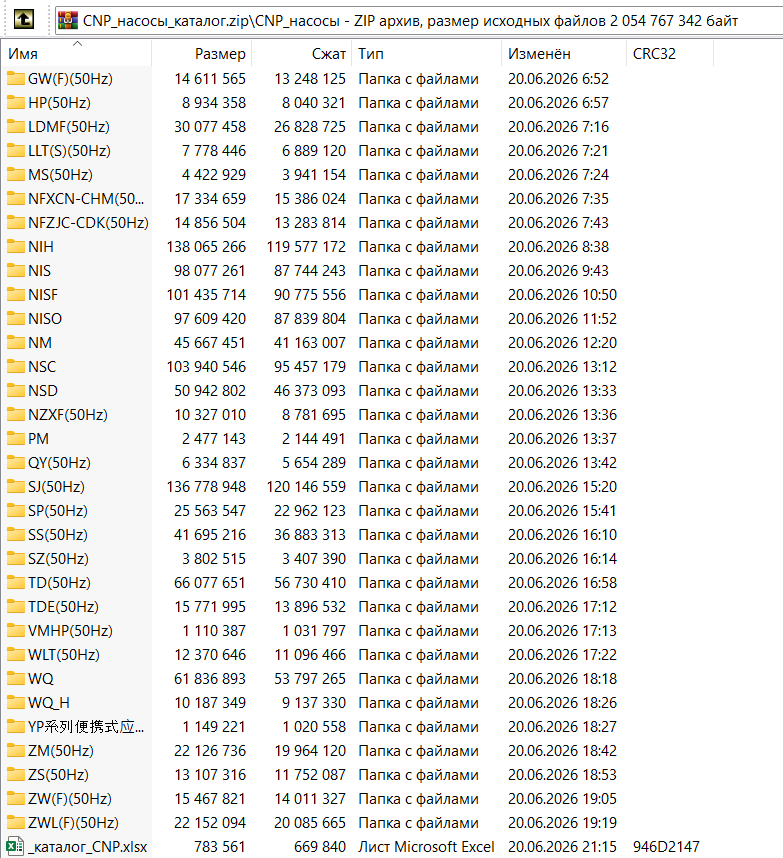783x858 pixels.
Task: Select HP(50Hz) folder icon
Action: tap(16, 103)
